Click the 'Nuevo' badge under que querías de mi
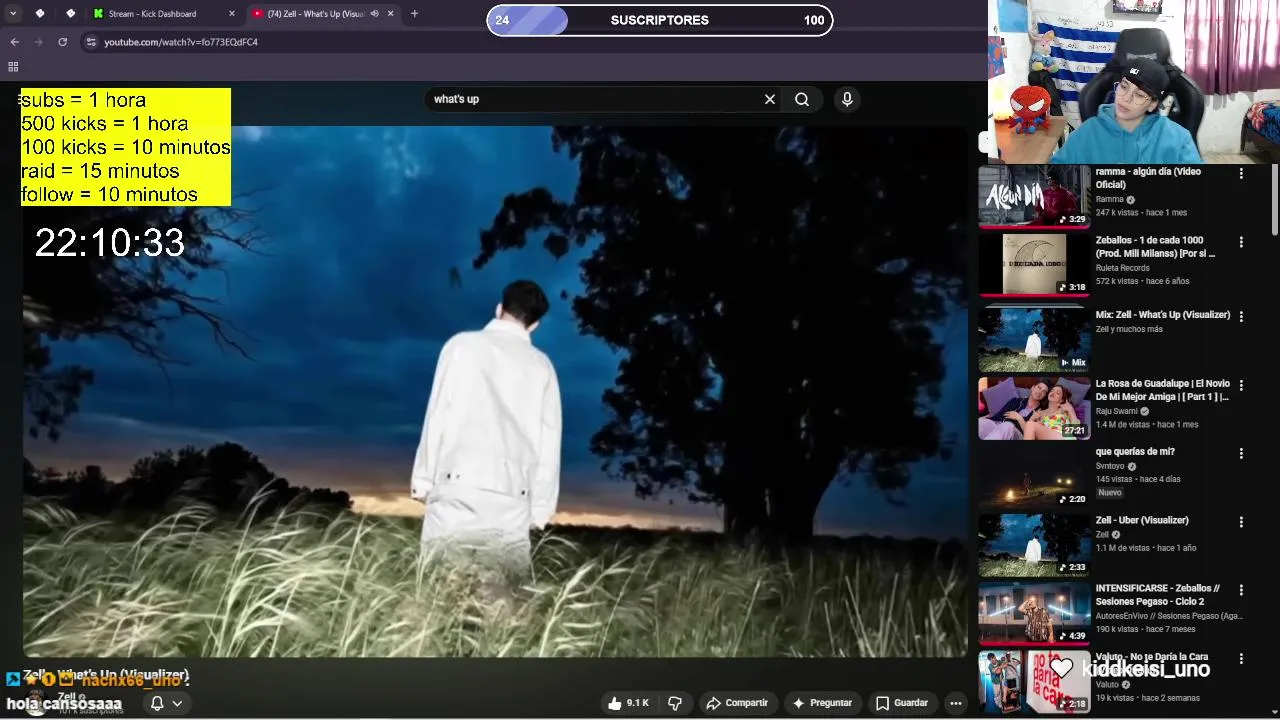 tap(1110, 493)
